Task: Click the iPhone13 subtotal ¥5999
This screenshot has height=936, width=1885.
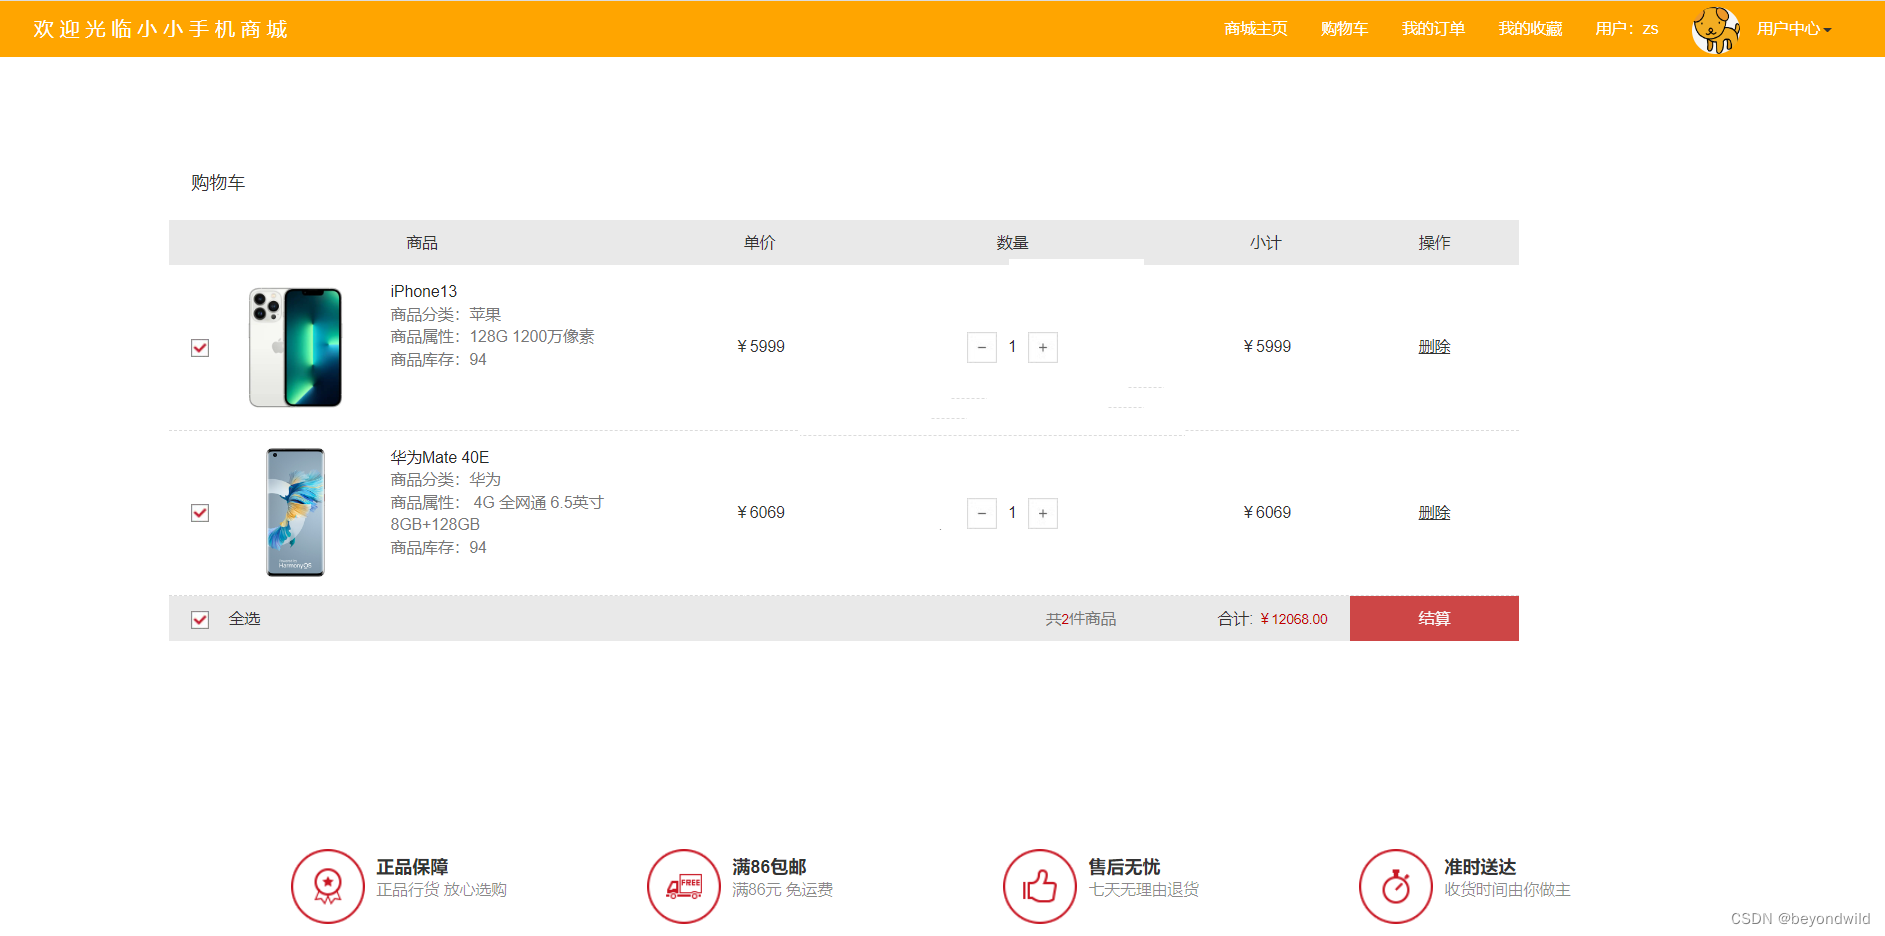Action: point(1267,346)
